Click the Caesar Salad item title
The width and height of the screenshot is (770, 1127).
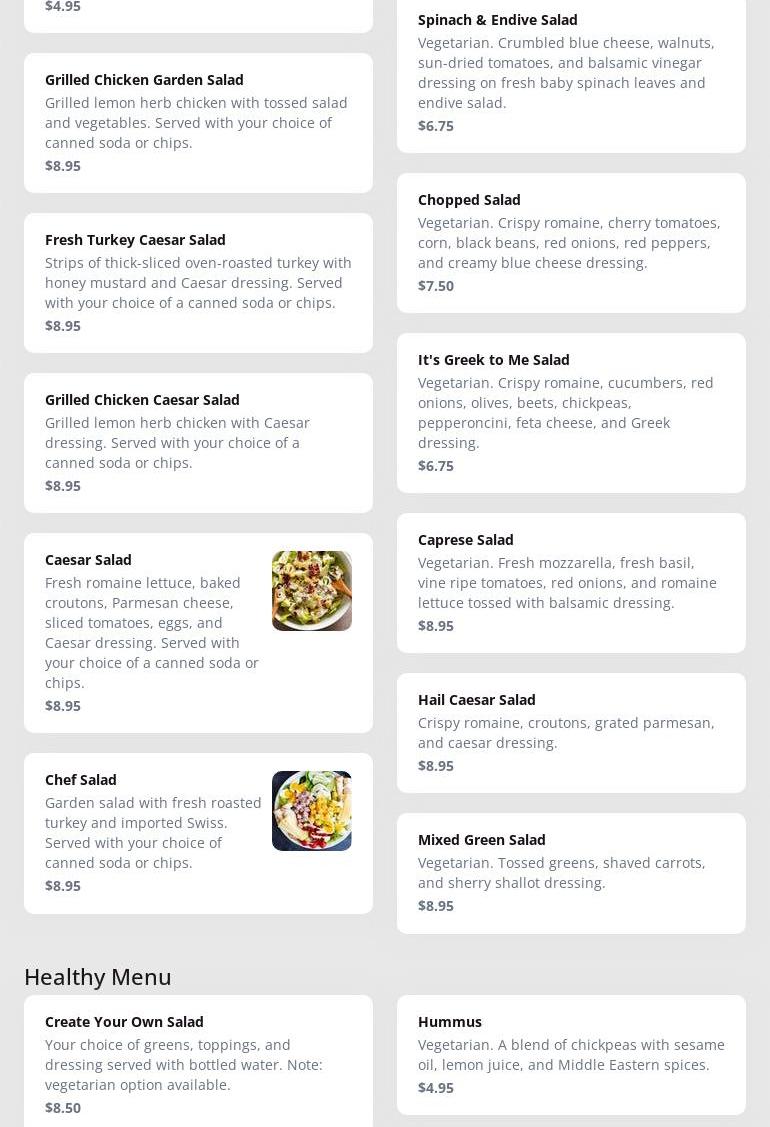pos(88,560)
